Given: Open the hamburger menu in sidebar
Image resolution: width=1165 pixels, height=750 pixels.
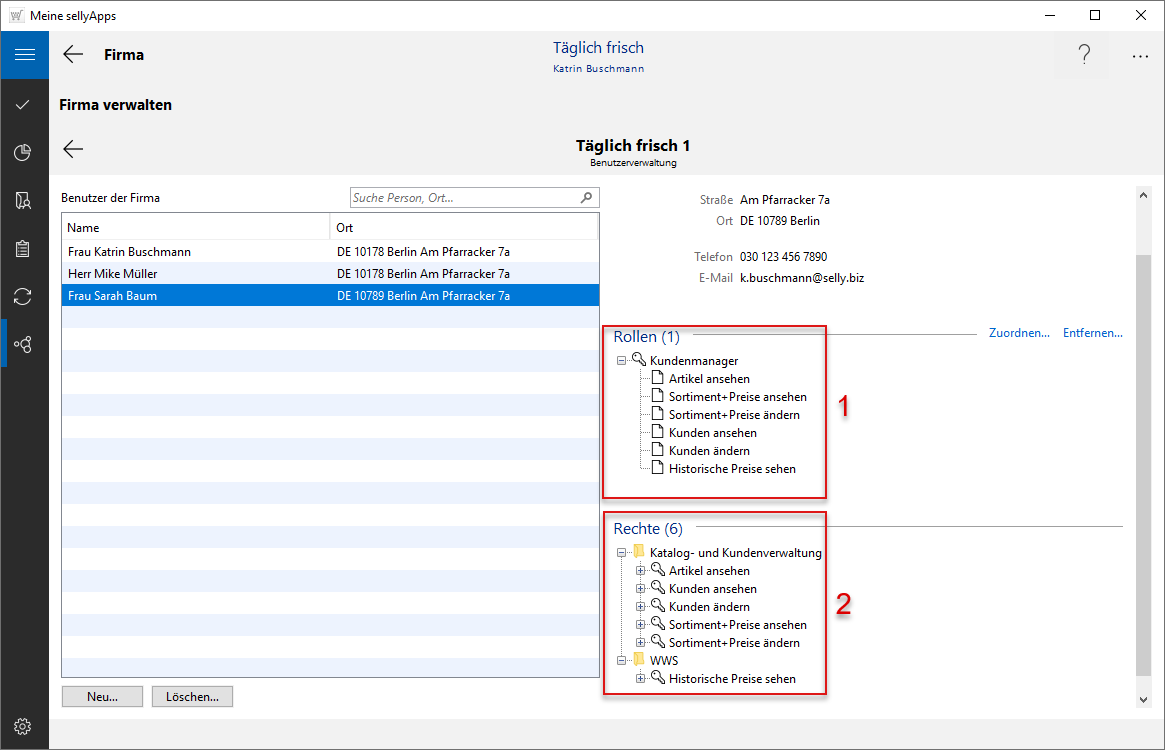Looking at the screenshot, I should (24, 55).
